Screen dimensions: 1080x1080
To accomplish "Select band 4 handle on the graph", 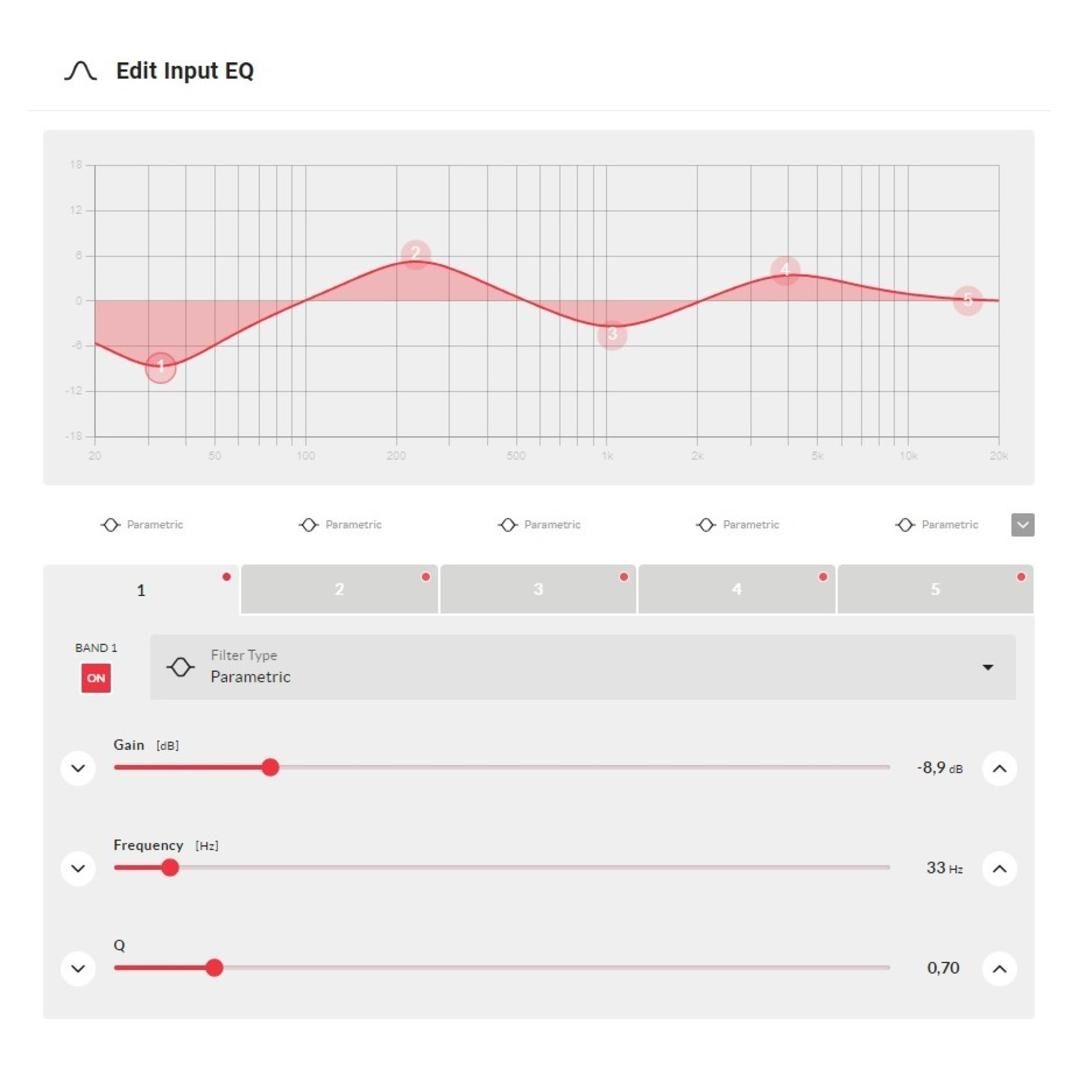I will pos(786,270).
